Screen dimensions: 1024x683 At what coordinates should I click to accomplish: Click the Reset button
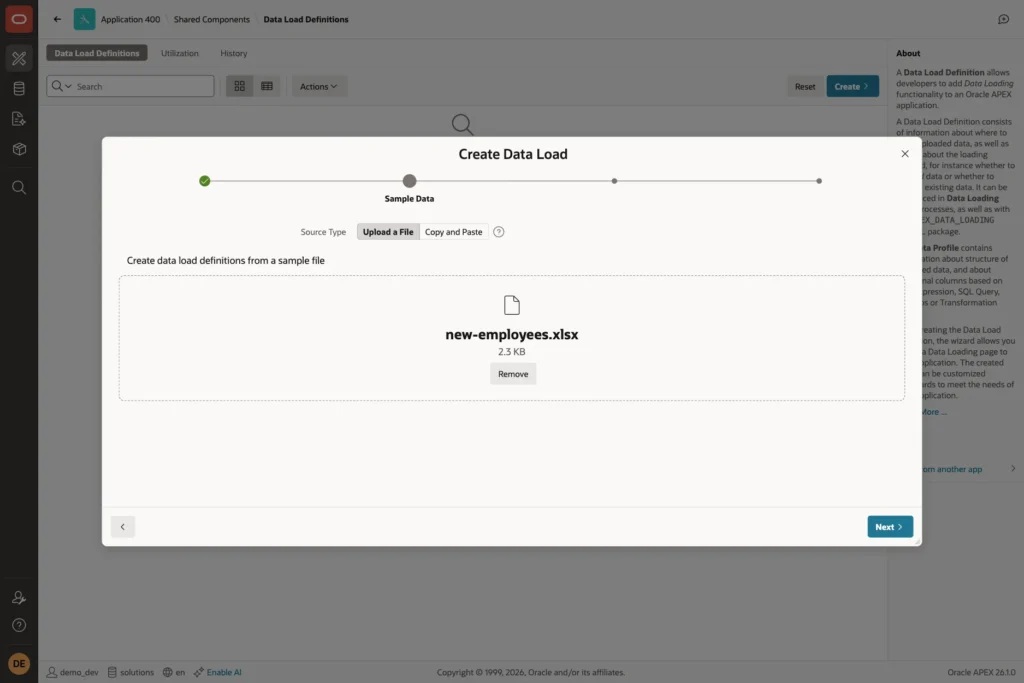[805, 86]
